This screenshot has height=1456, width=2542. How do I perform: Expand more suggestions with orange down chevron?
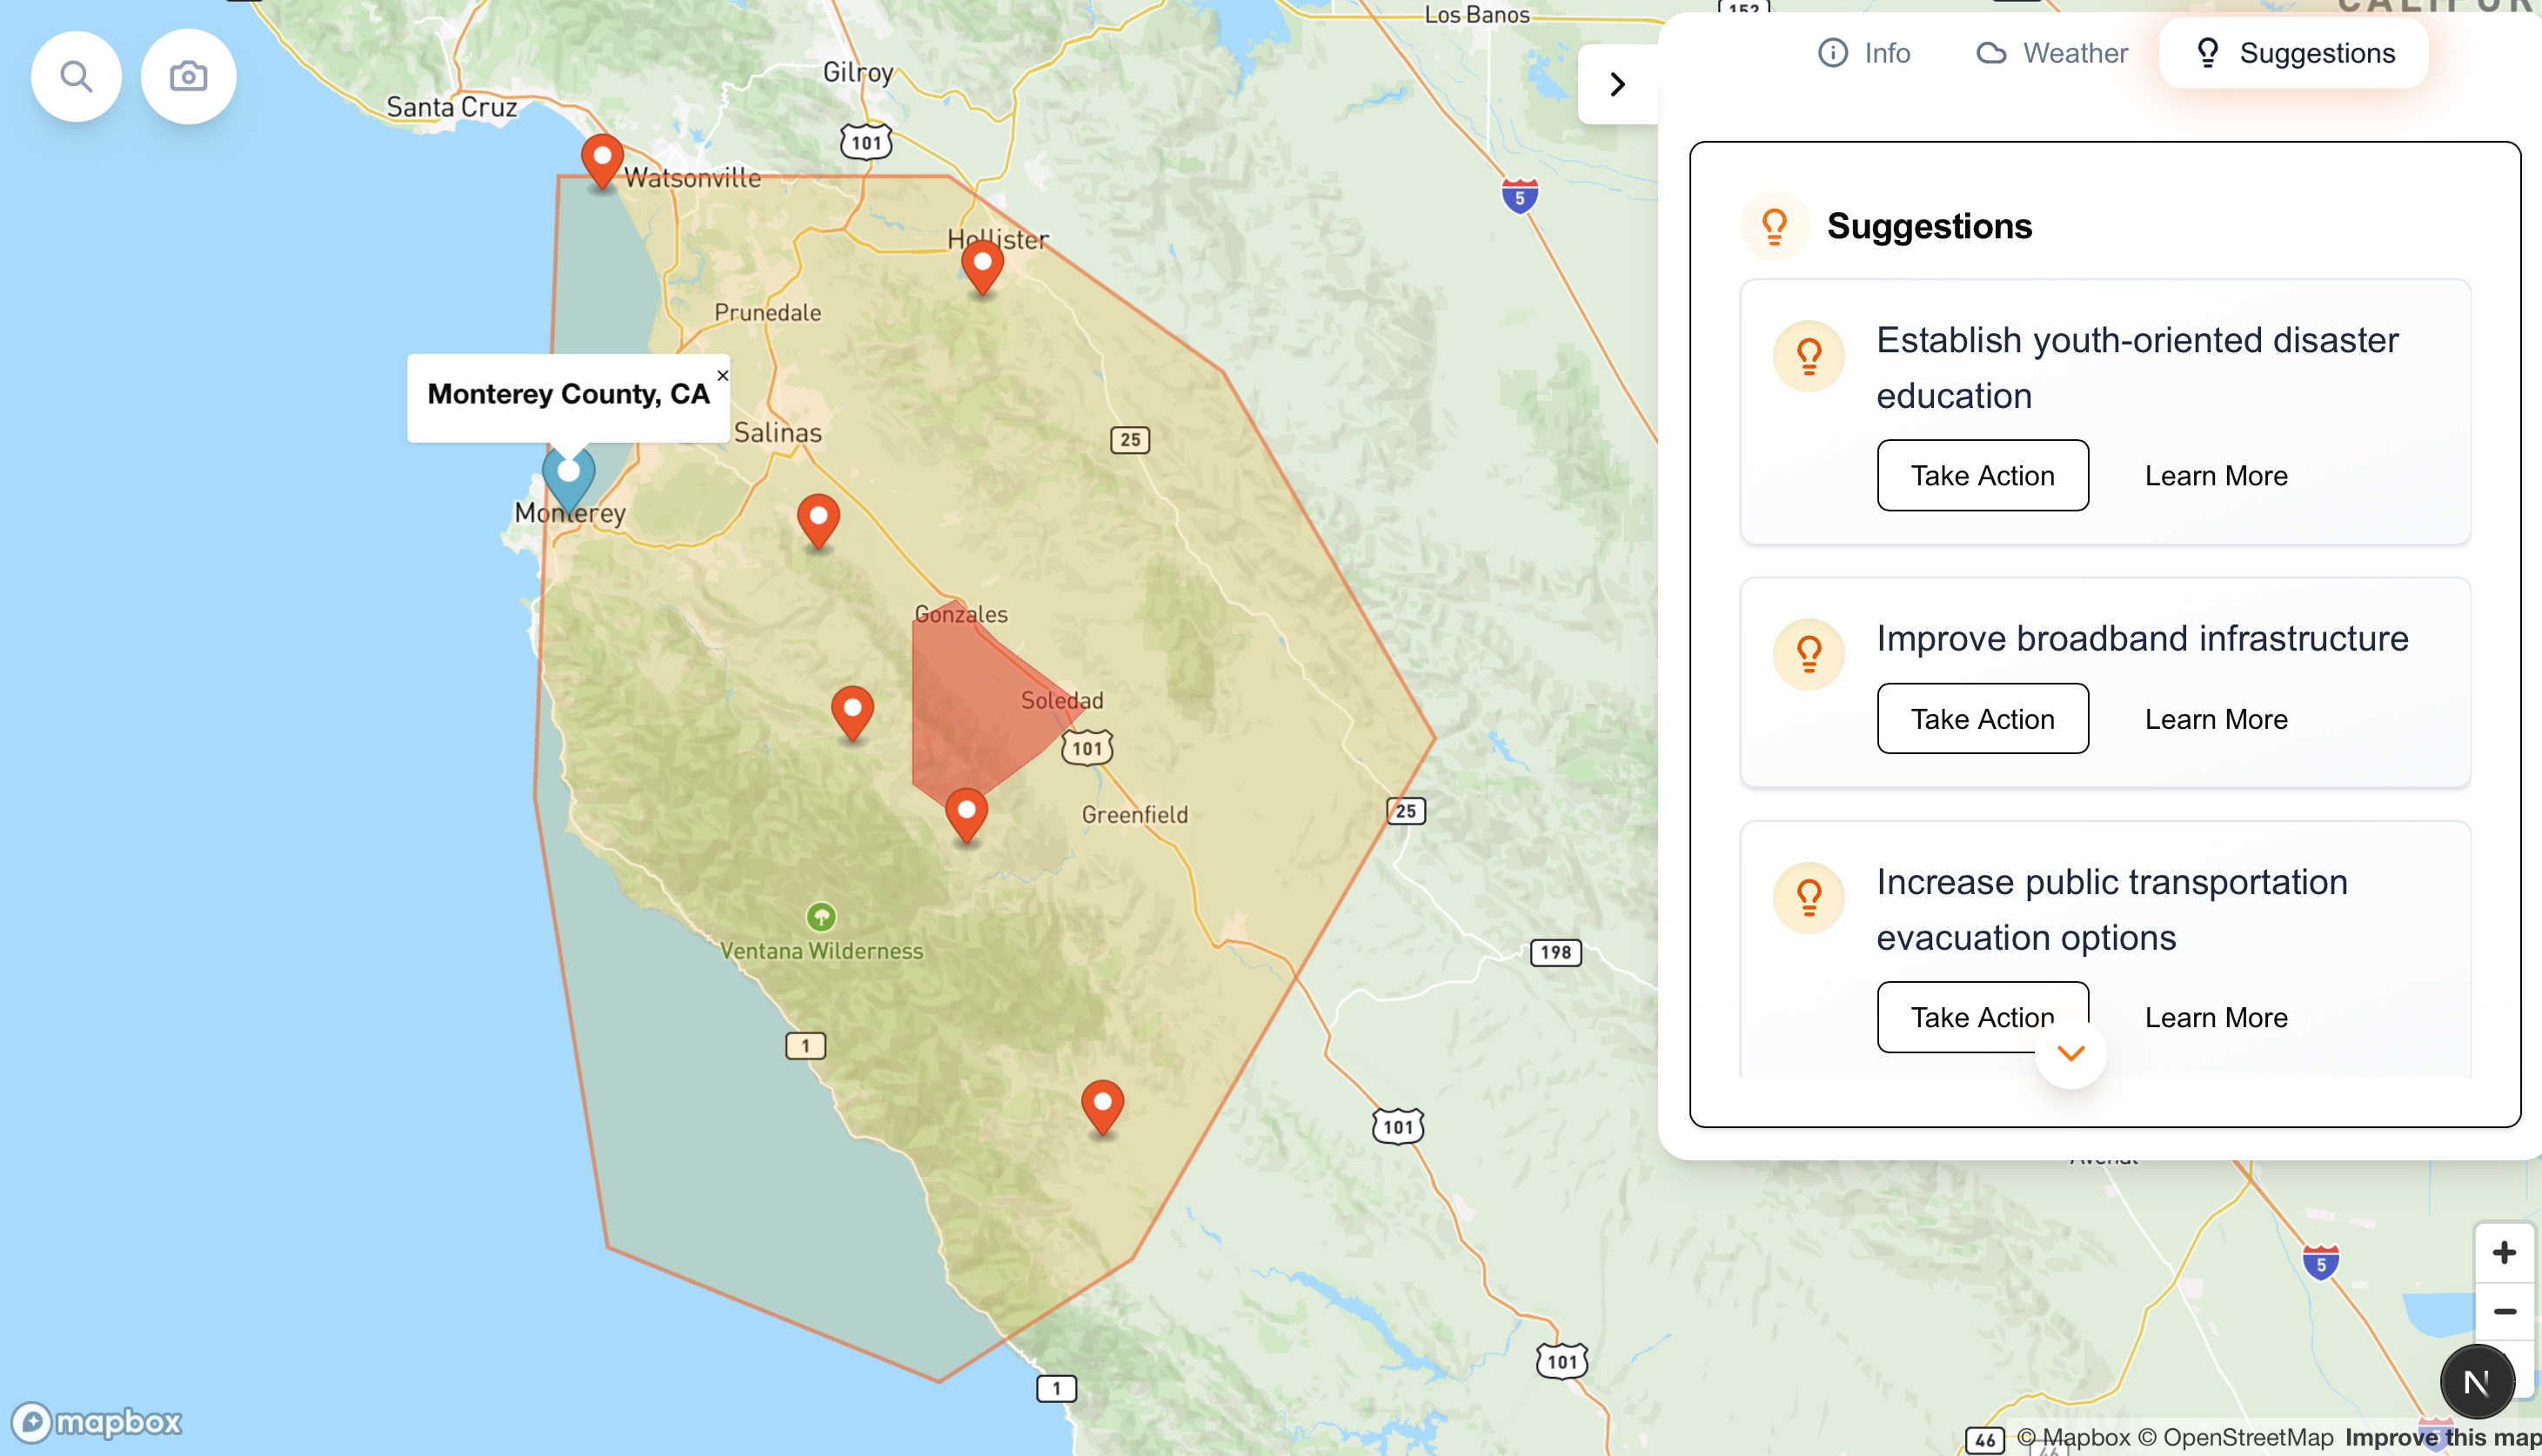[x=2070, y=1053]
